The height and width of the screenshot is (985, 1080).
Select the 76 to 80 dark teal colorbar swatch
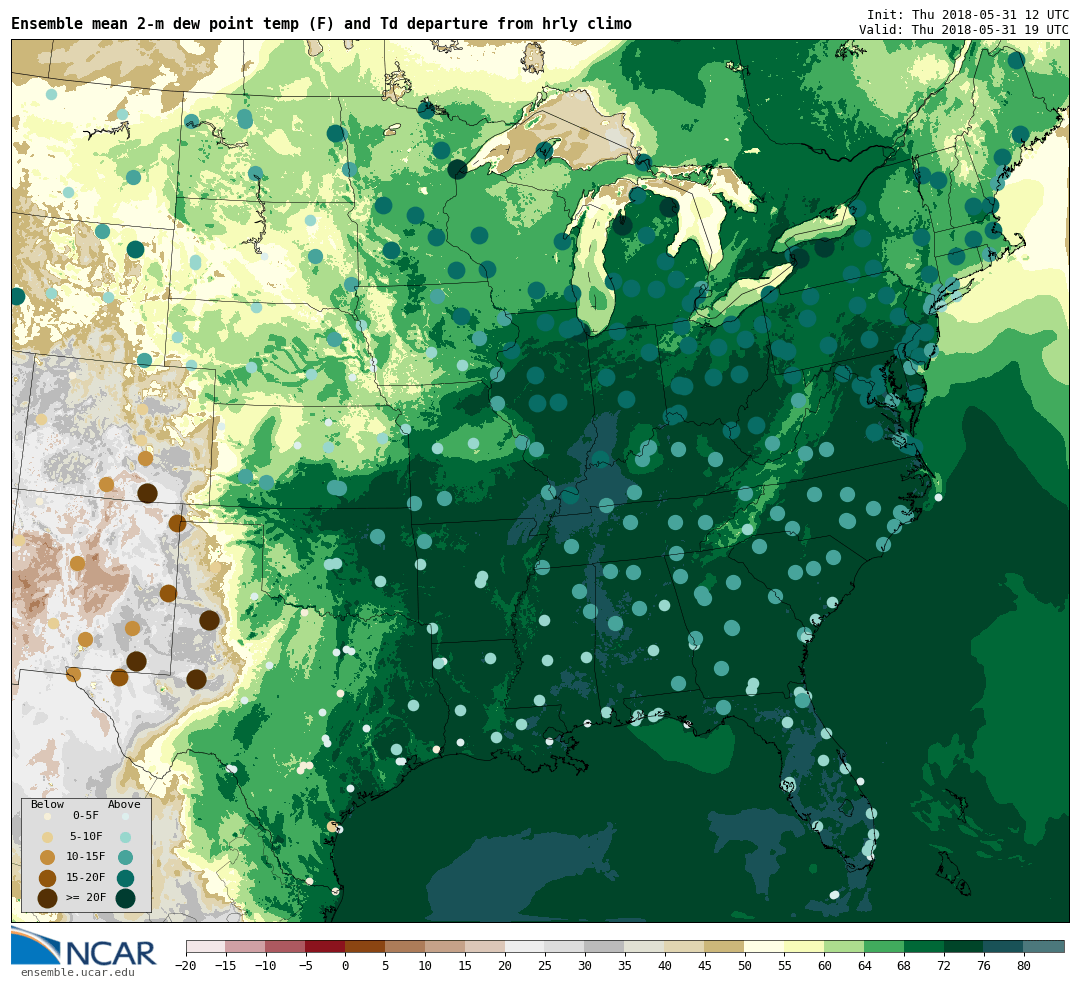(1003, 946)
